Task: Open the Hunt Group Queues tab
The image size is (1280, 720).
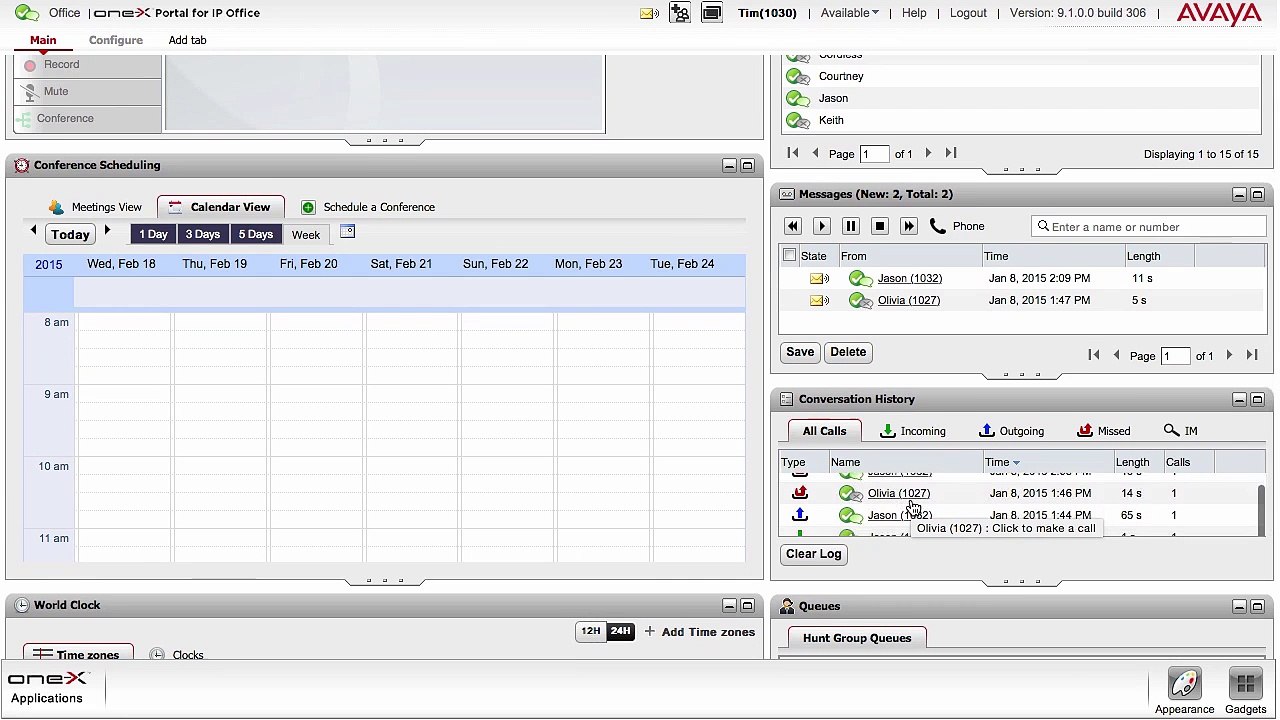Action: tap(857, 638)
